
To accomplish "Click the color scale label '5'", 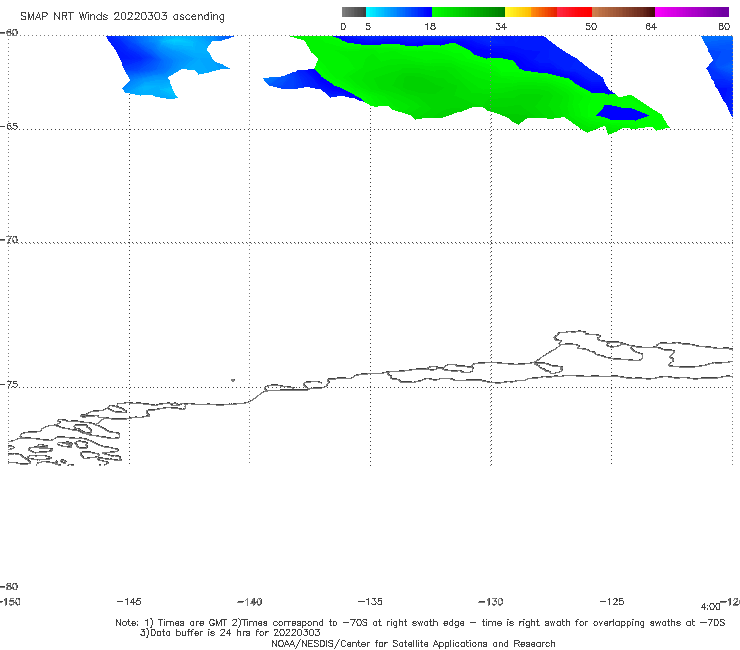I will pos(368,26).
